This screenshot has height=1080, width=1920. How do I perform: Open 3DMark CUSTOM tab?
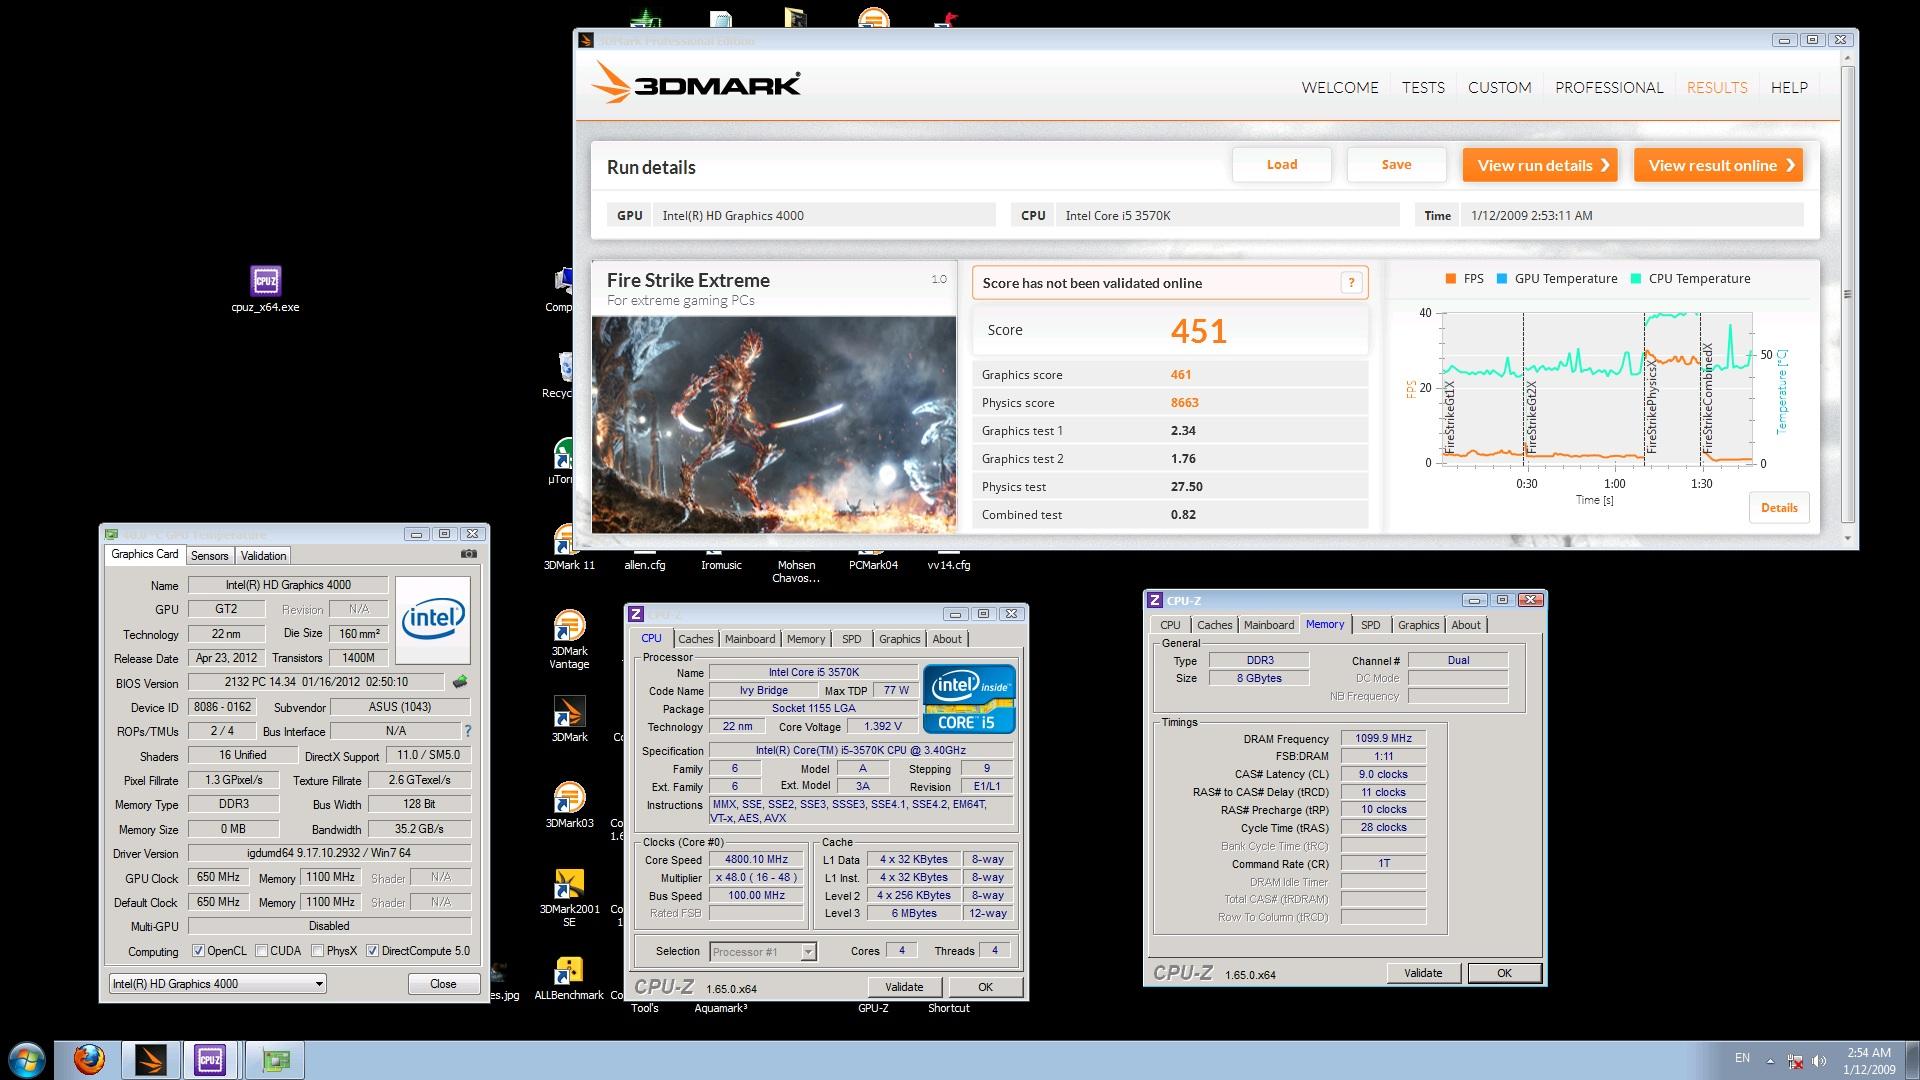point(1499,88)
